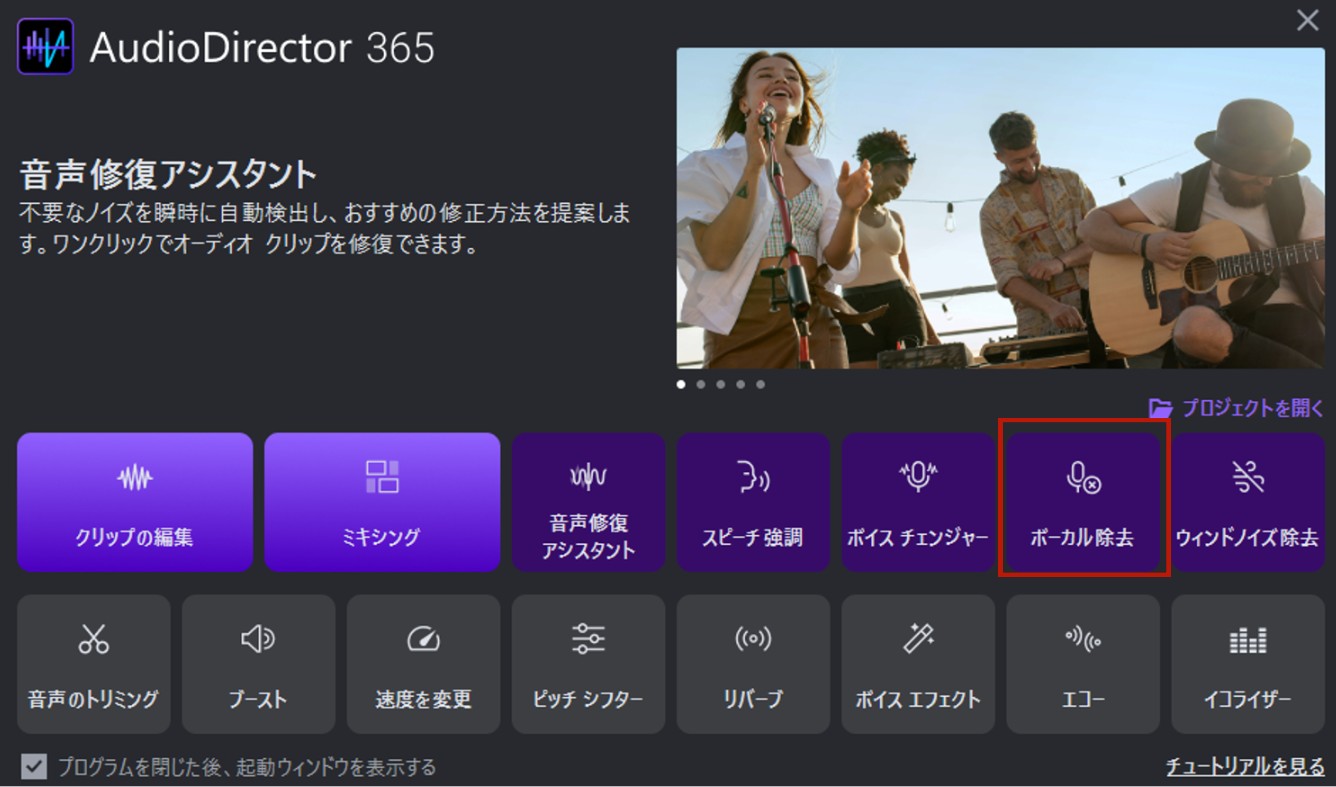Open the ウィンドノイズ除去 tool
1336x787 pixels.
click(x=1248, y=502)
